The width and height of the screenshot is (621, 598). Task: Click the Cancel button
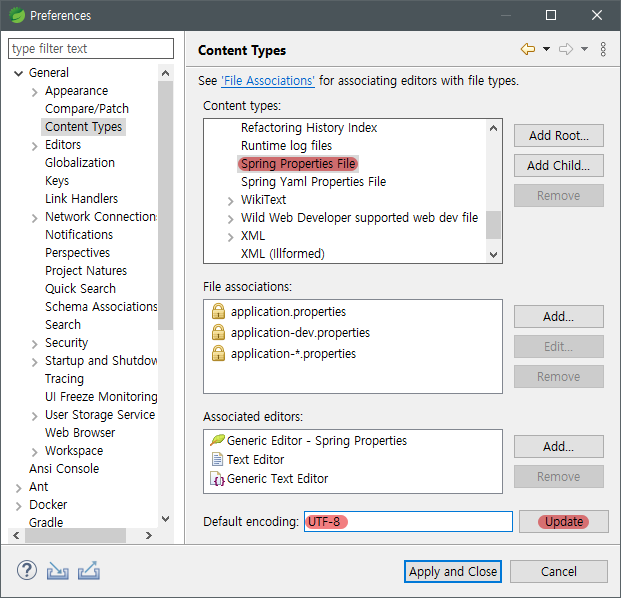click(x=558, y=571)
